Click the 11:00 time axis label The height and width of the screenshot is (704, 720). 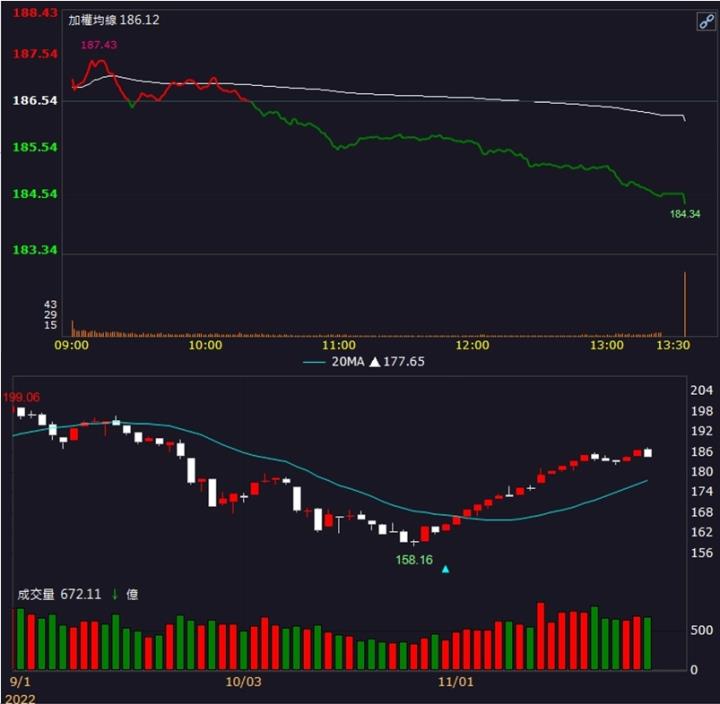339,345
